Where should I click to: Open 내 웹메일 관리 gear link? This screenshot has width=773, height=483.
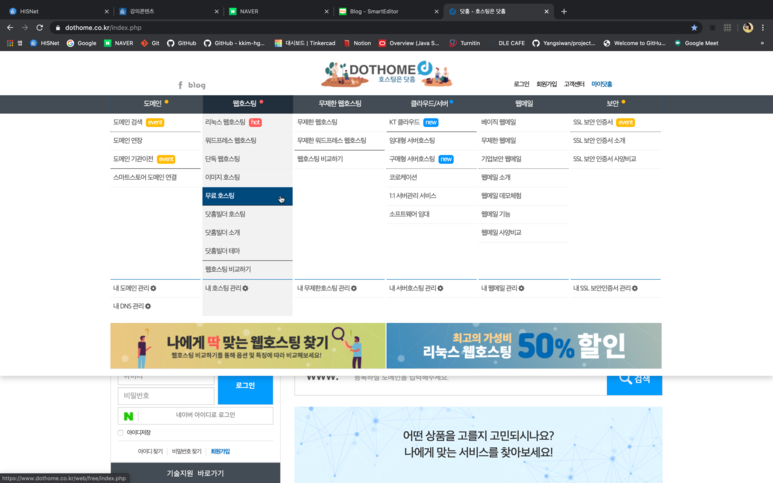[x=502, y=288]
